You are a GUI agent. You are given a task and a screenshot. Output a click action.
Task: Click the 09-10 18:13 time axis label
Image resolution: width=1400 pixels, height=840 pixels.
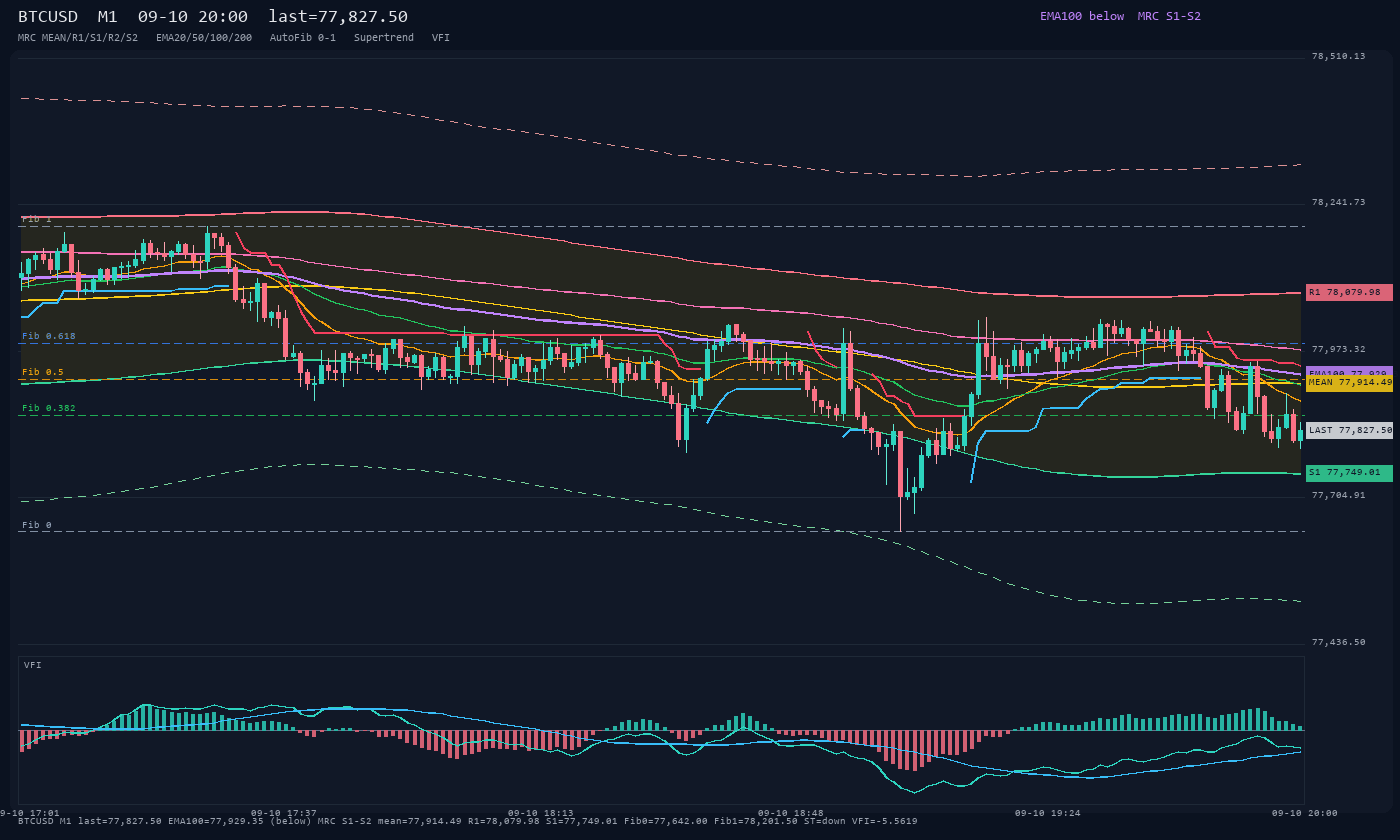(x=541, y=813)
